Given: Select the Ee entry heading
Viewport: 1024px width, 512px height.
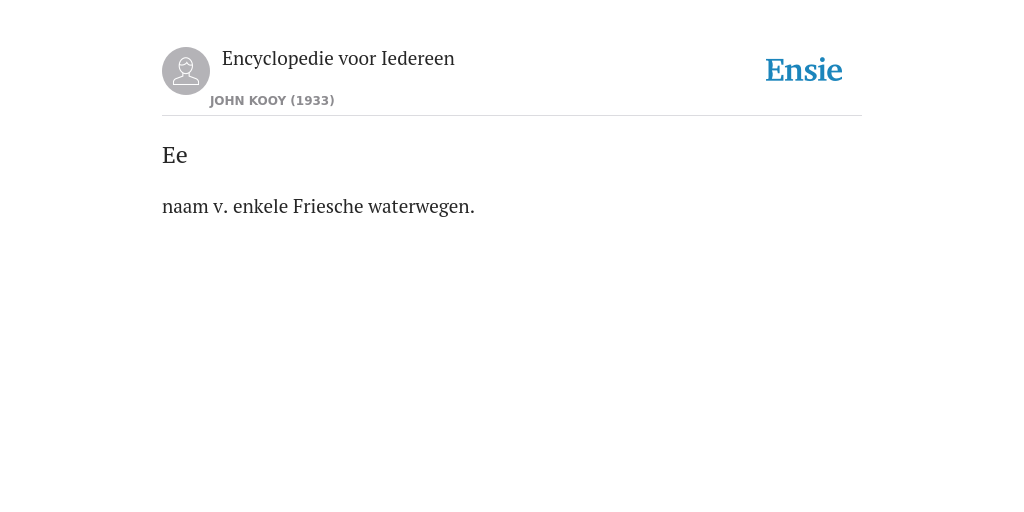Looking at the screenshot, I should point(175,155).
